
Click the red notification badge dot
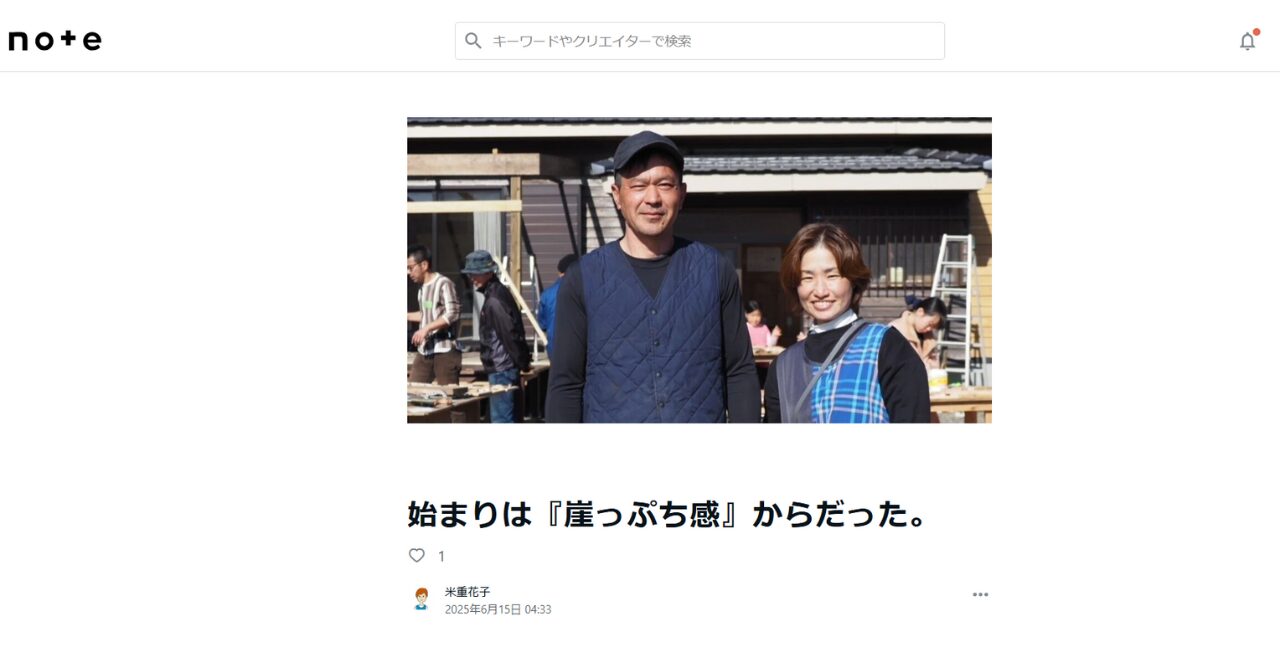[1256, 32]
